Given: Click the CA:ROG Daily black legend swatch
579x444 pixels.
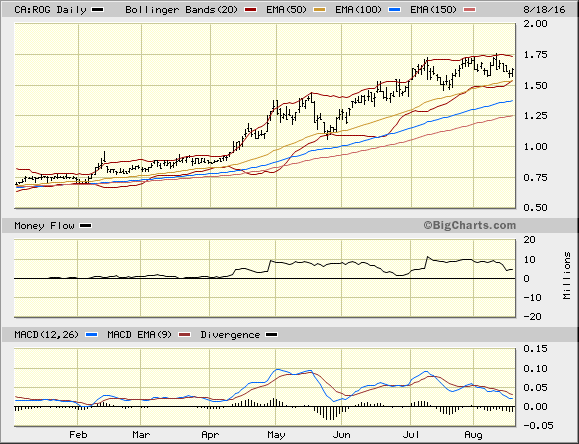Looking at the screenshot, I should tap(98, 10).
